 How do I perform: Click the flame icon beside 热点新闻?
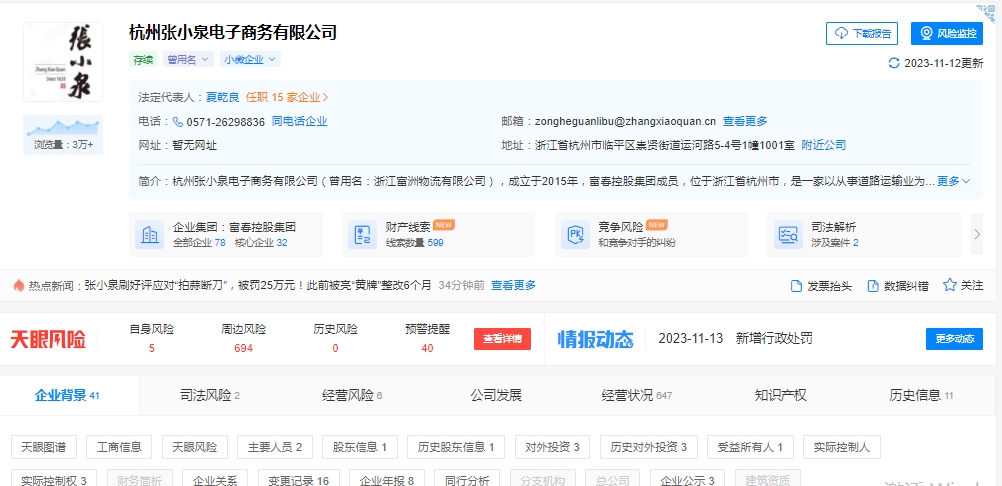tap(19, 285)
